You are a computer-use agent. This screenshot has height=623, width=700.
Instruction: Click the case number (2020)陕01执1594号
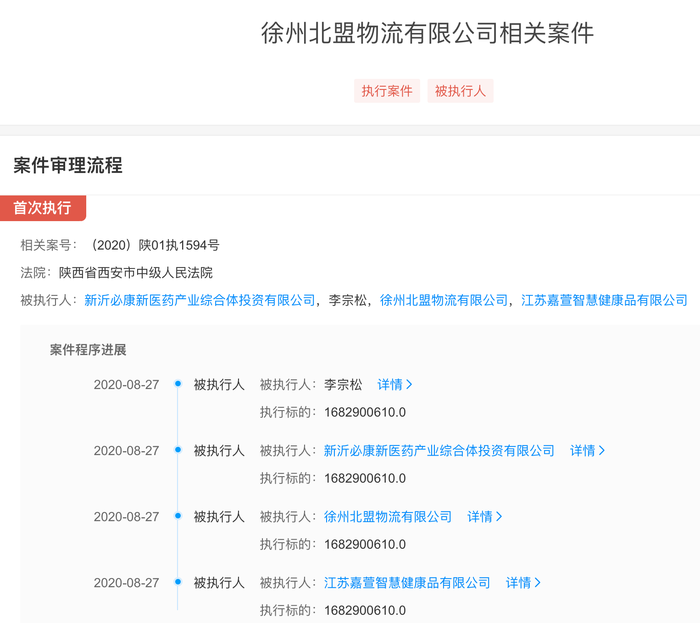(154, 245)
